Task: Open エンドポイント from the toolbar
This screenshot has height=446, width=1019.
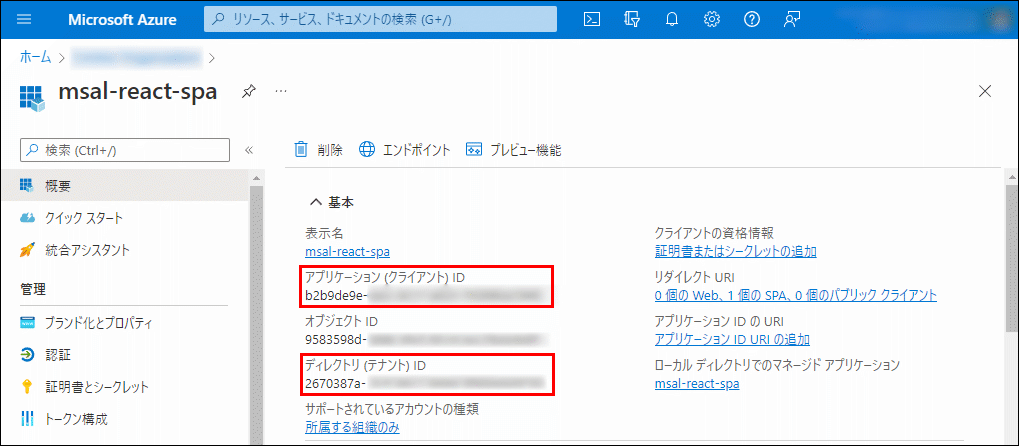Action: click(404, 150)
